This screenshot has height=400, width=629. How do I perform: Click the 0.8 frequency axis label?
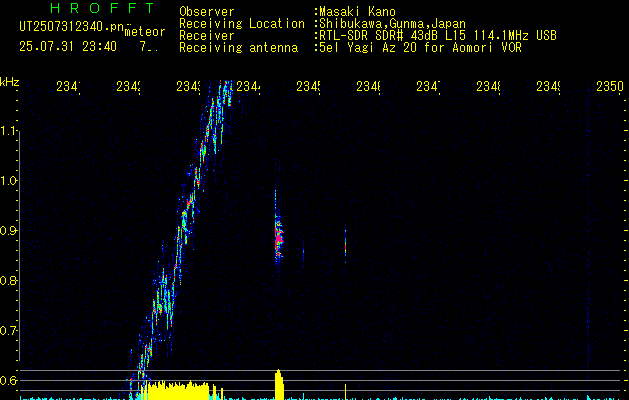pyautogui.click(x=10, y=280)
